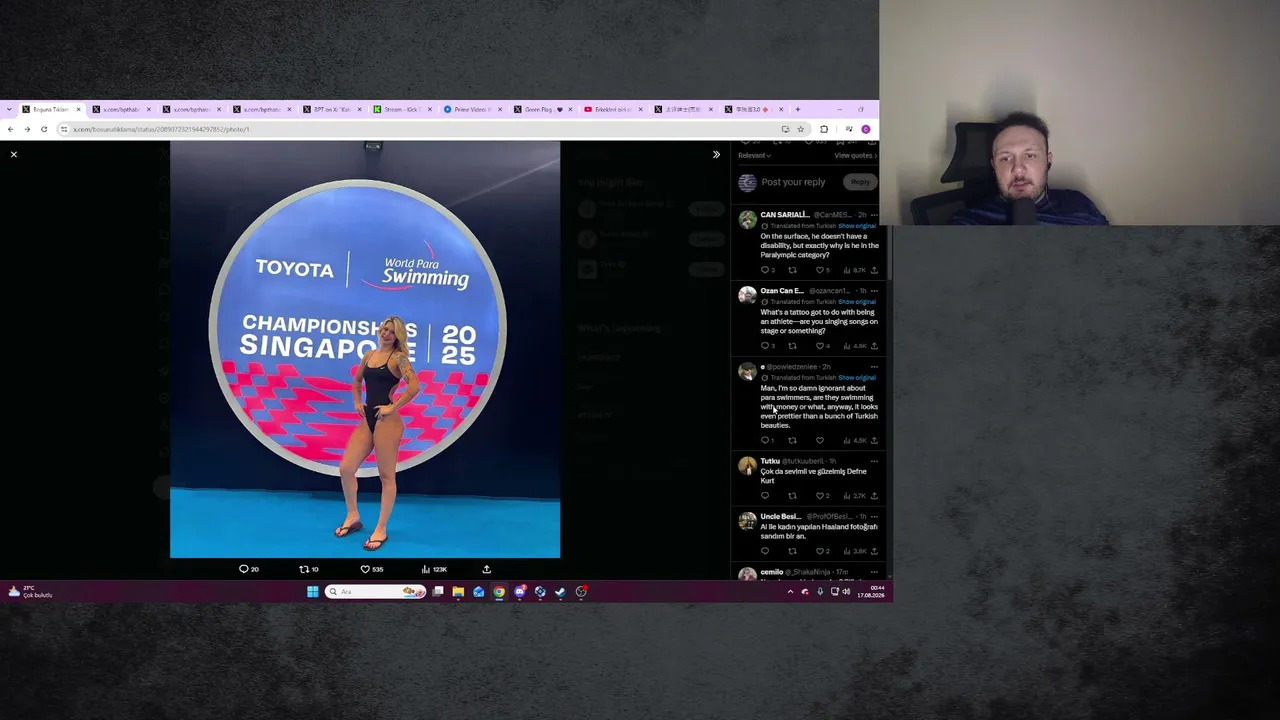The height and width of the screenshot is (720, 1280).
Task: Open more options on CAN SARIALİ's reply
Action: [874, 215]
